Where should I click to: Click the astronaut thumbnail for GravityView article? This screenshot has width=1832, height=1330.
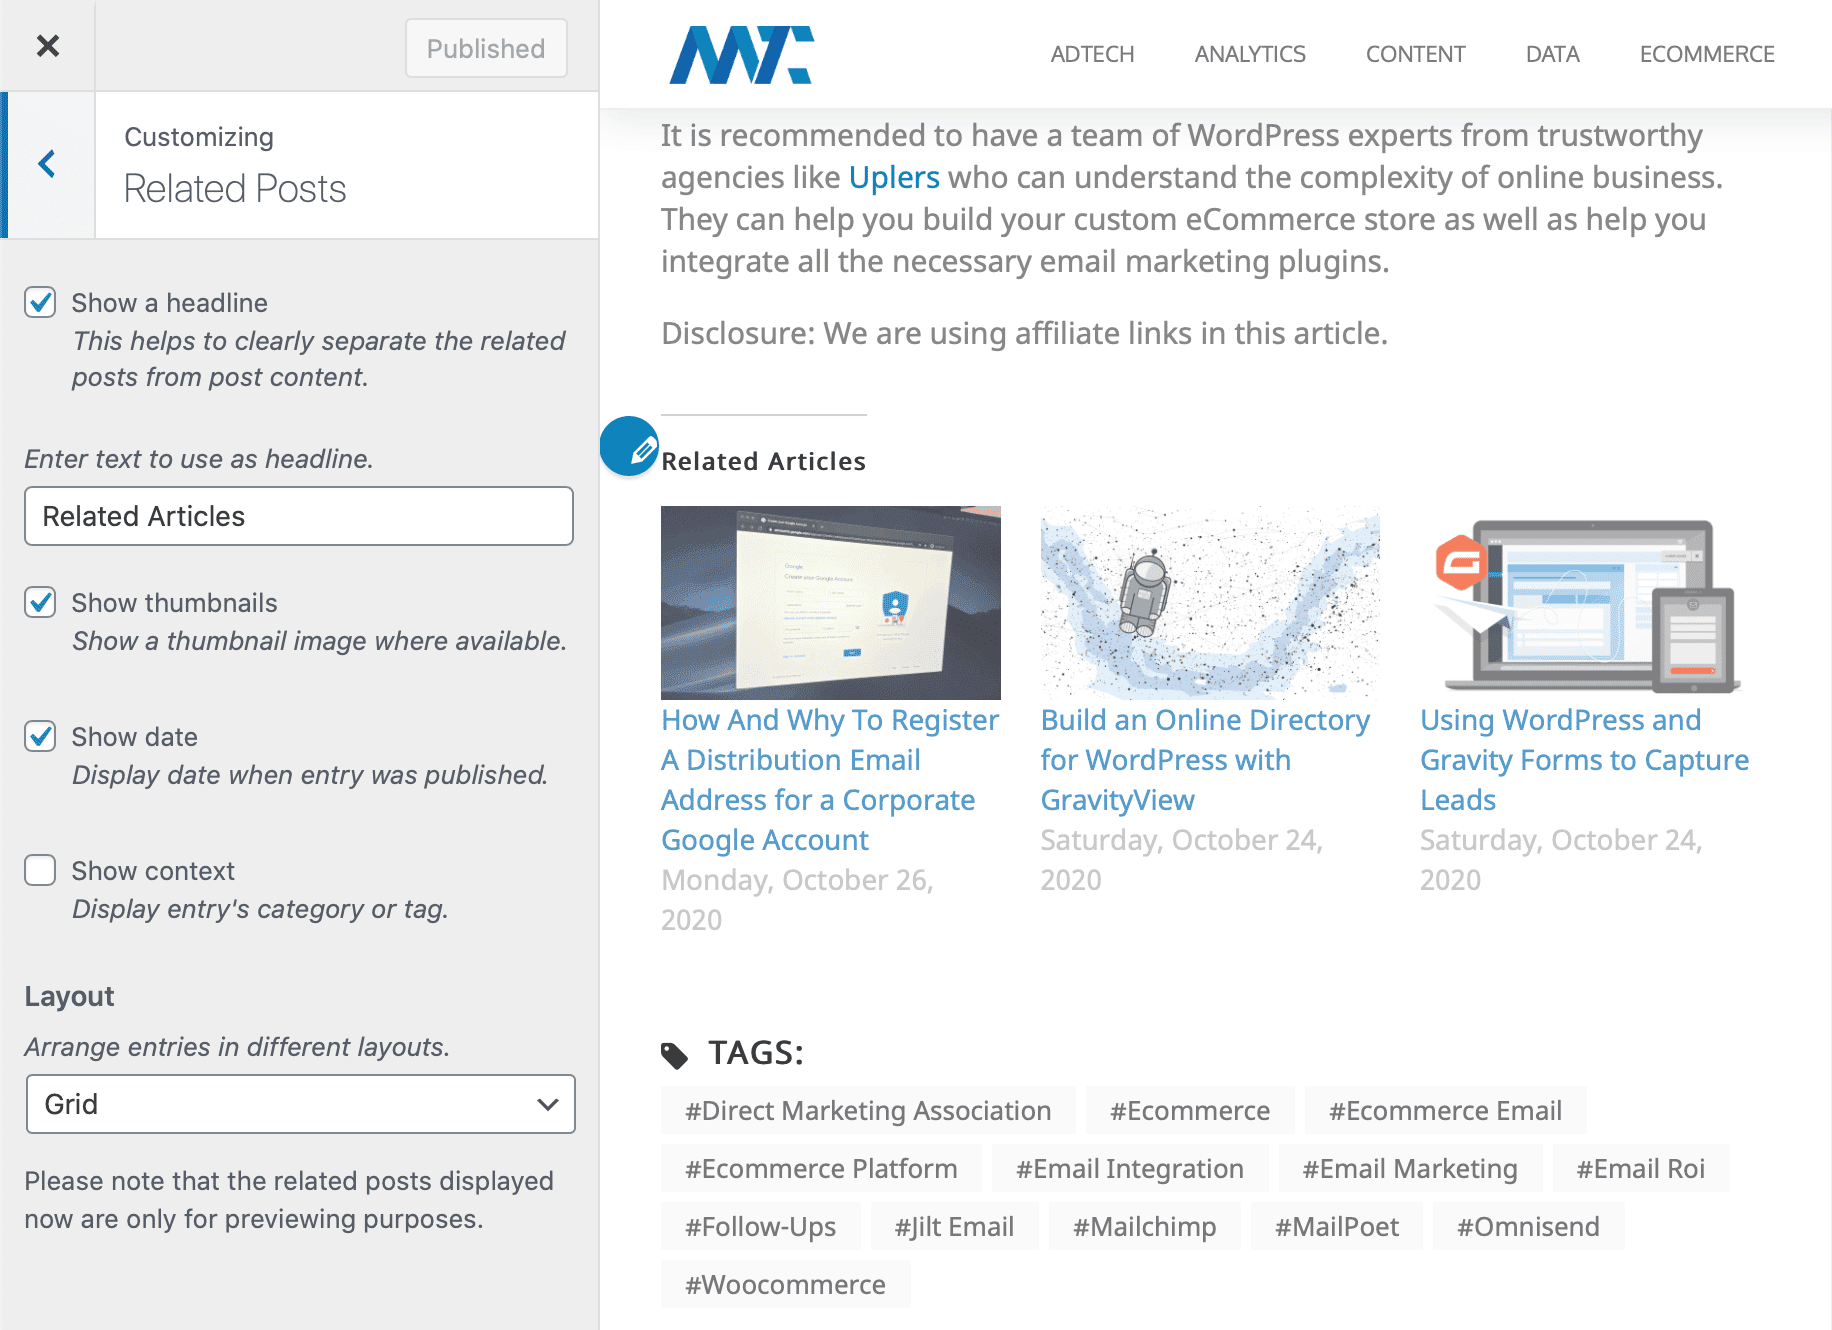tap(1210, 602)
